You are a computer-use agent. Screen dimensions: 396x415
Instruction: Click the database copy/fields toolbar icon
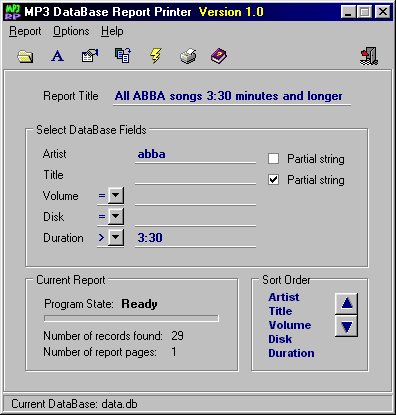tap(123, 55)
